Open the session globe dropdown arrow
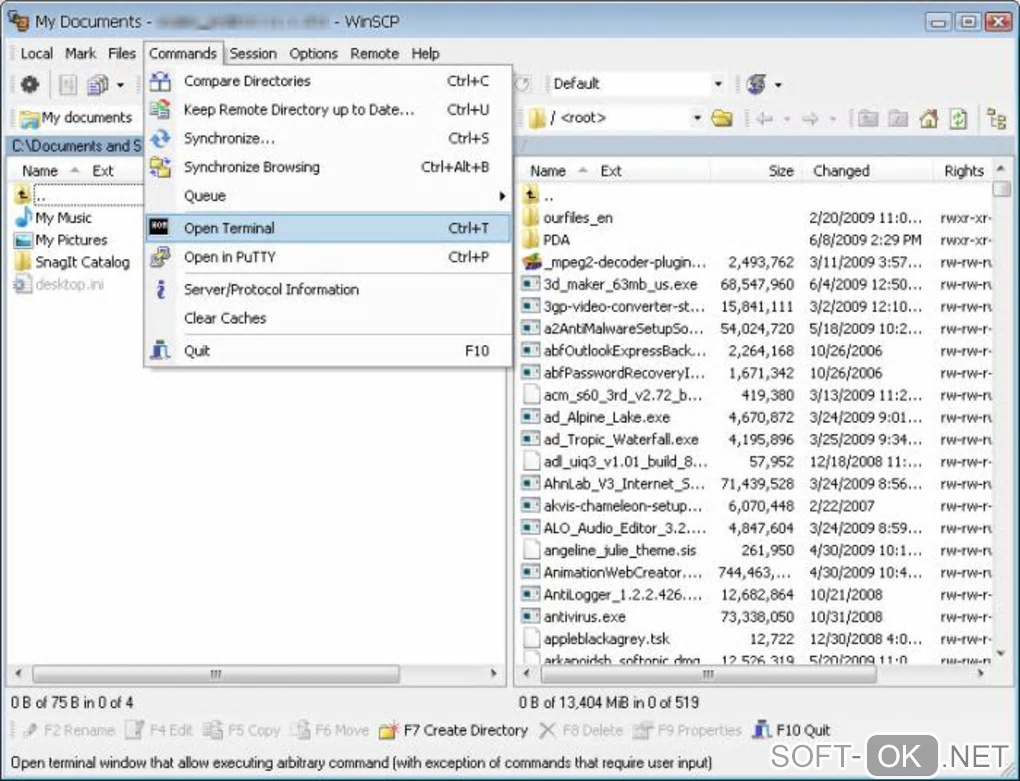This screenshot has width=1020, height=781. 778,85
